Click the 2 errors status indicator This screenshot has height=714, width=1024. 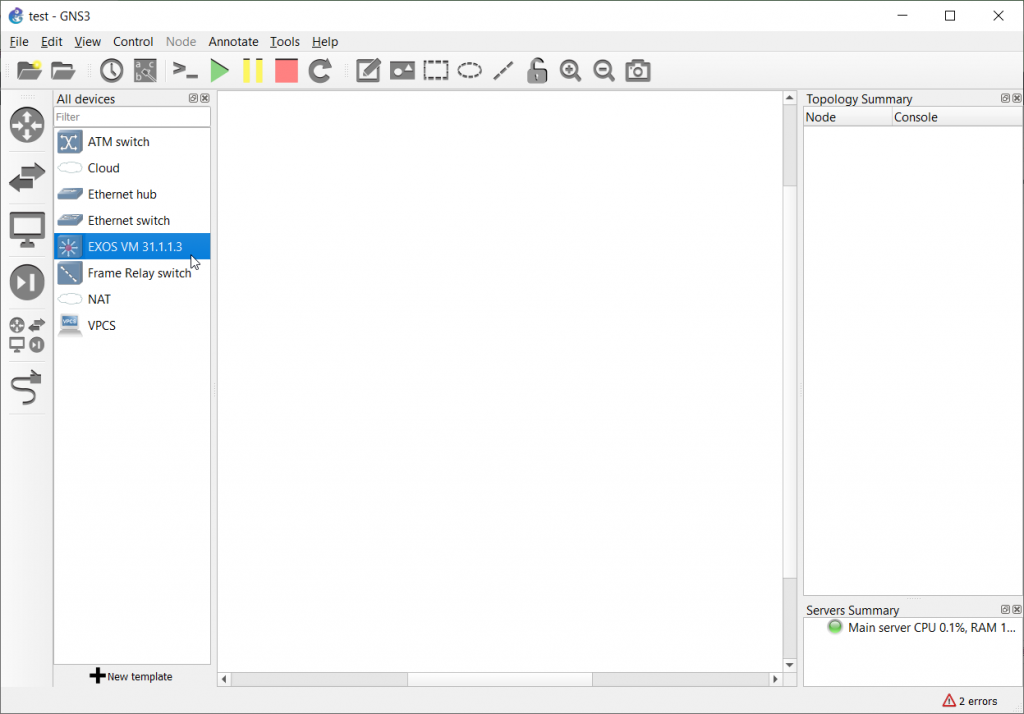pyautogui.click(x=970, y=701)
